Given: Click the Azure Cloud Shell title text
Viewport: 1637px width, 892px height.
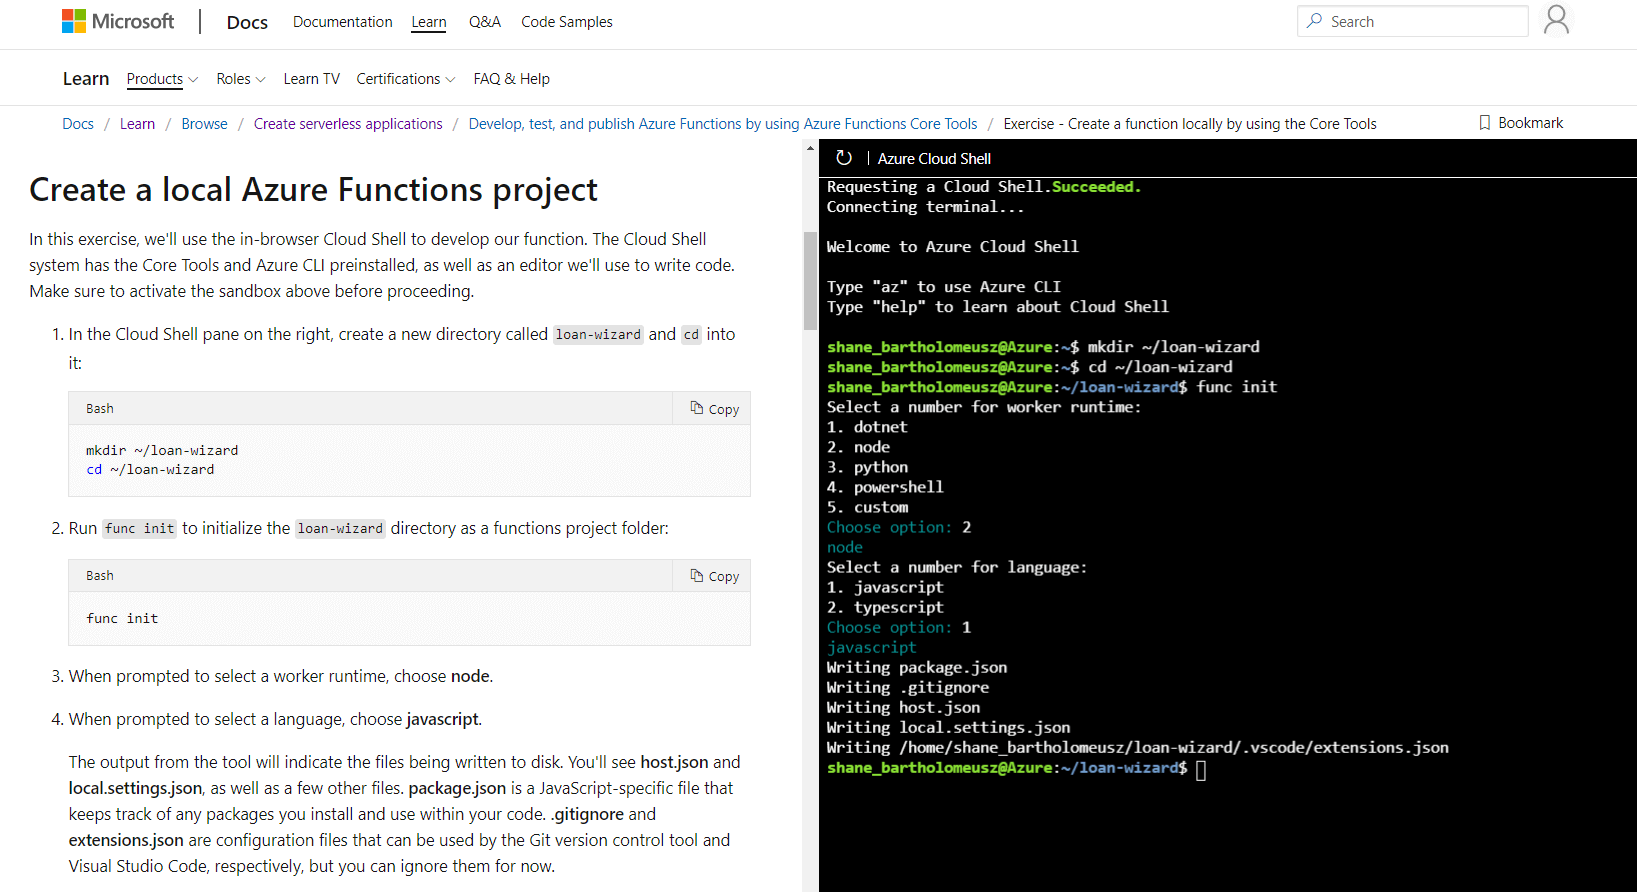Looking at the screenshot, I should click(x=934, y=159).
